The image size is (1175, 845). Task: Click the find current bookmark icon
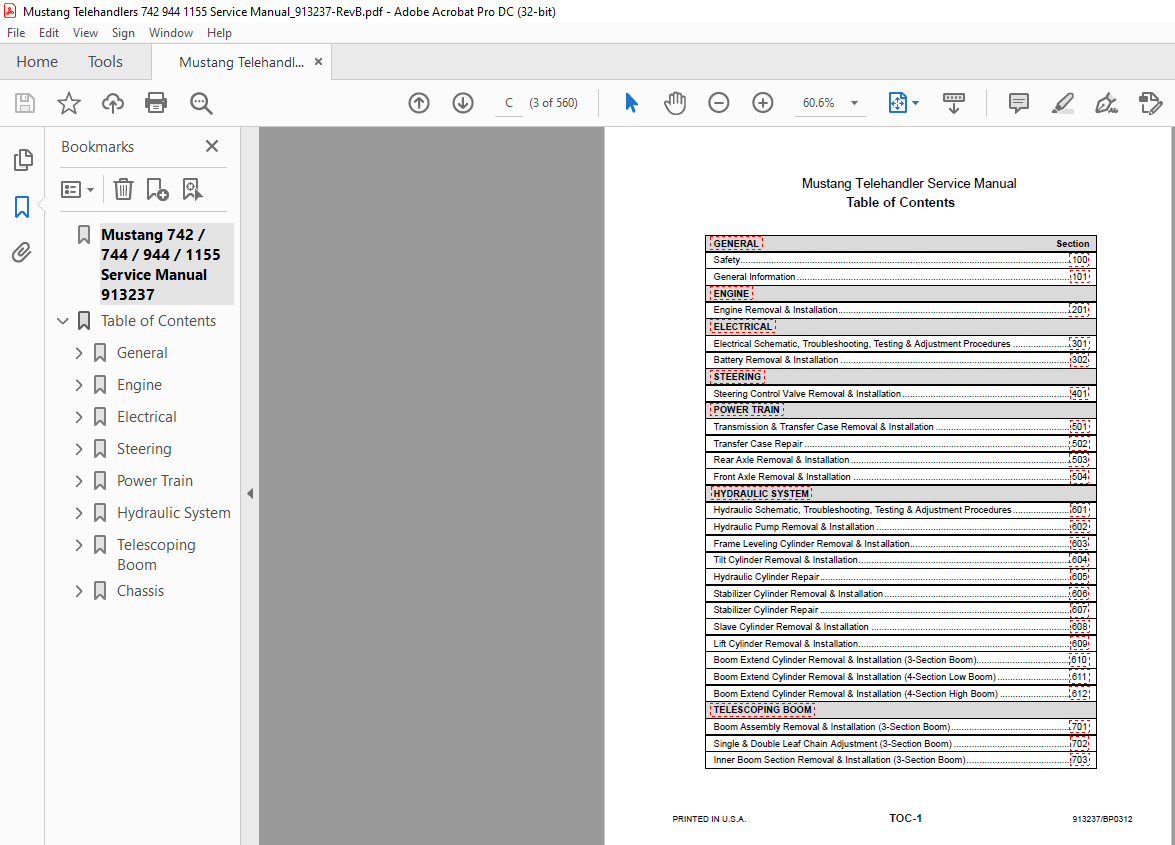[x=193, y=189]
